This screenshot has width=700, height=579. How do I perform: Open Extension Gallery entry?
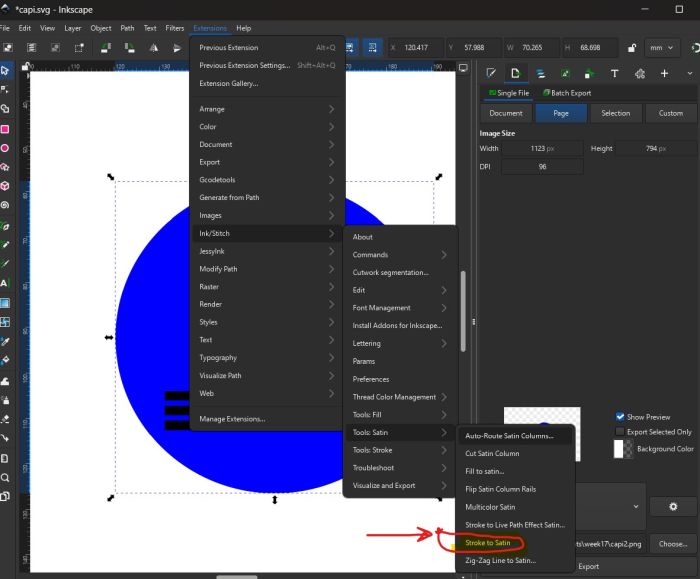(x=267, y=83)
